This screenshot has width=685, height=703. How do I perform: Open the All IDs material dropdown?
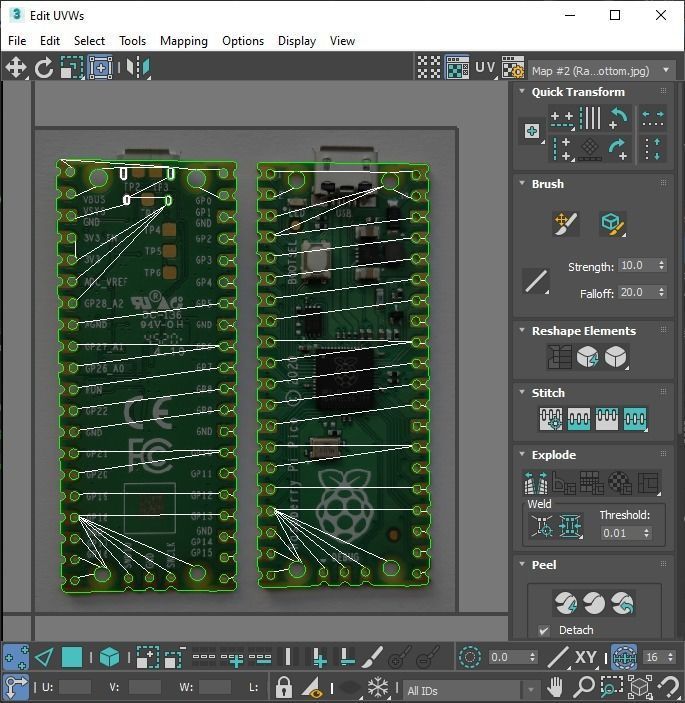[470, 690]
